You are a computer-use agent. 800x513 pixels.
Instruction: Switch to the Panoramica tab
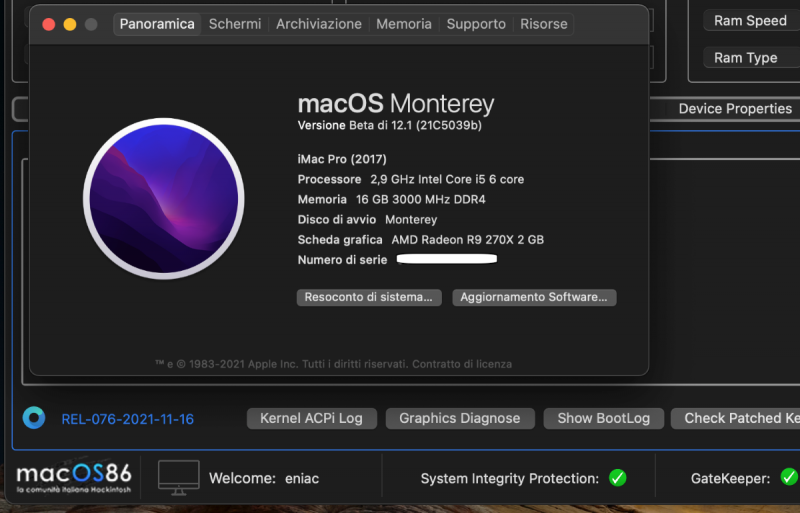pyautogui.click(x=157, y=24)
